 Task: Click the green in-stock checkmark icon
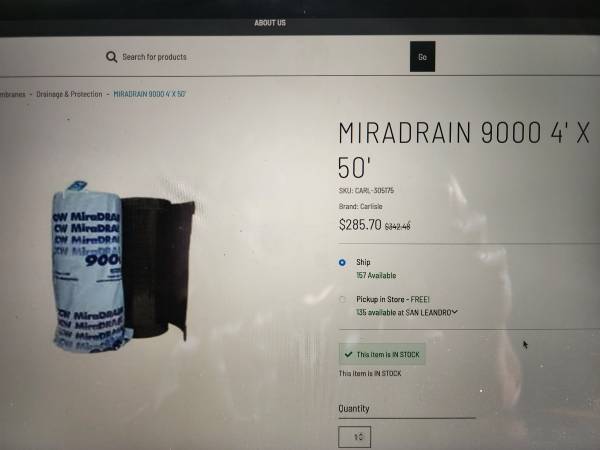pos(348,354)
